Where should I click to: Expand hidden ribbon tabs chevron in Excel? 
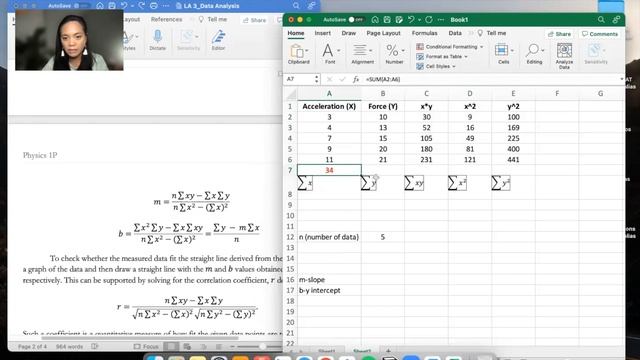click(x=471, y=33)
